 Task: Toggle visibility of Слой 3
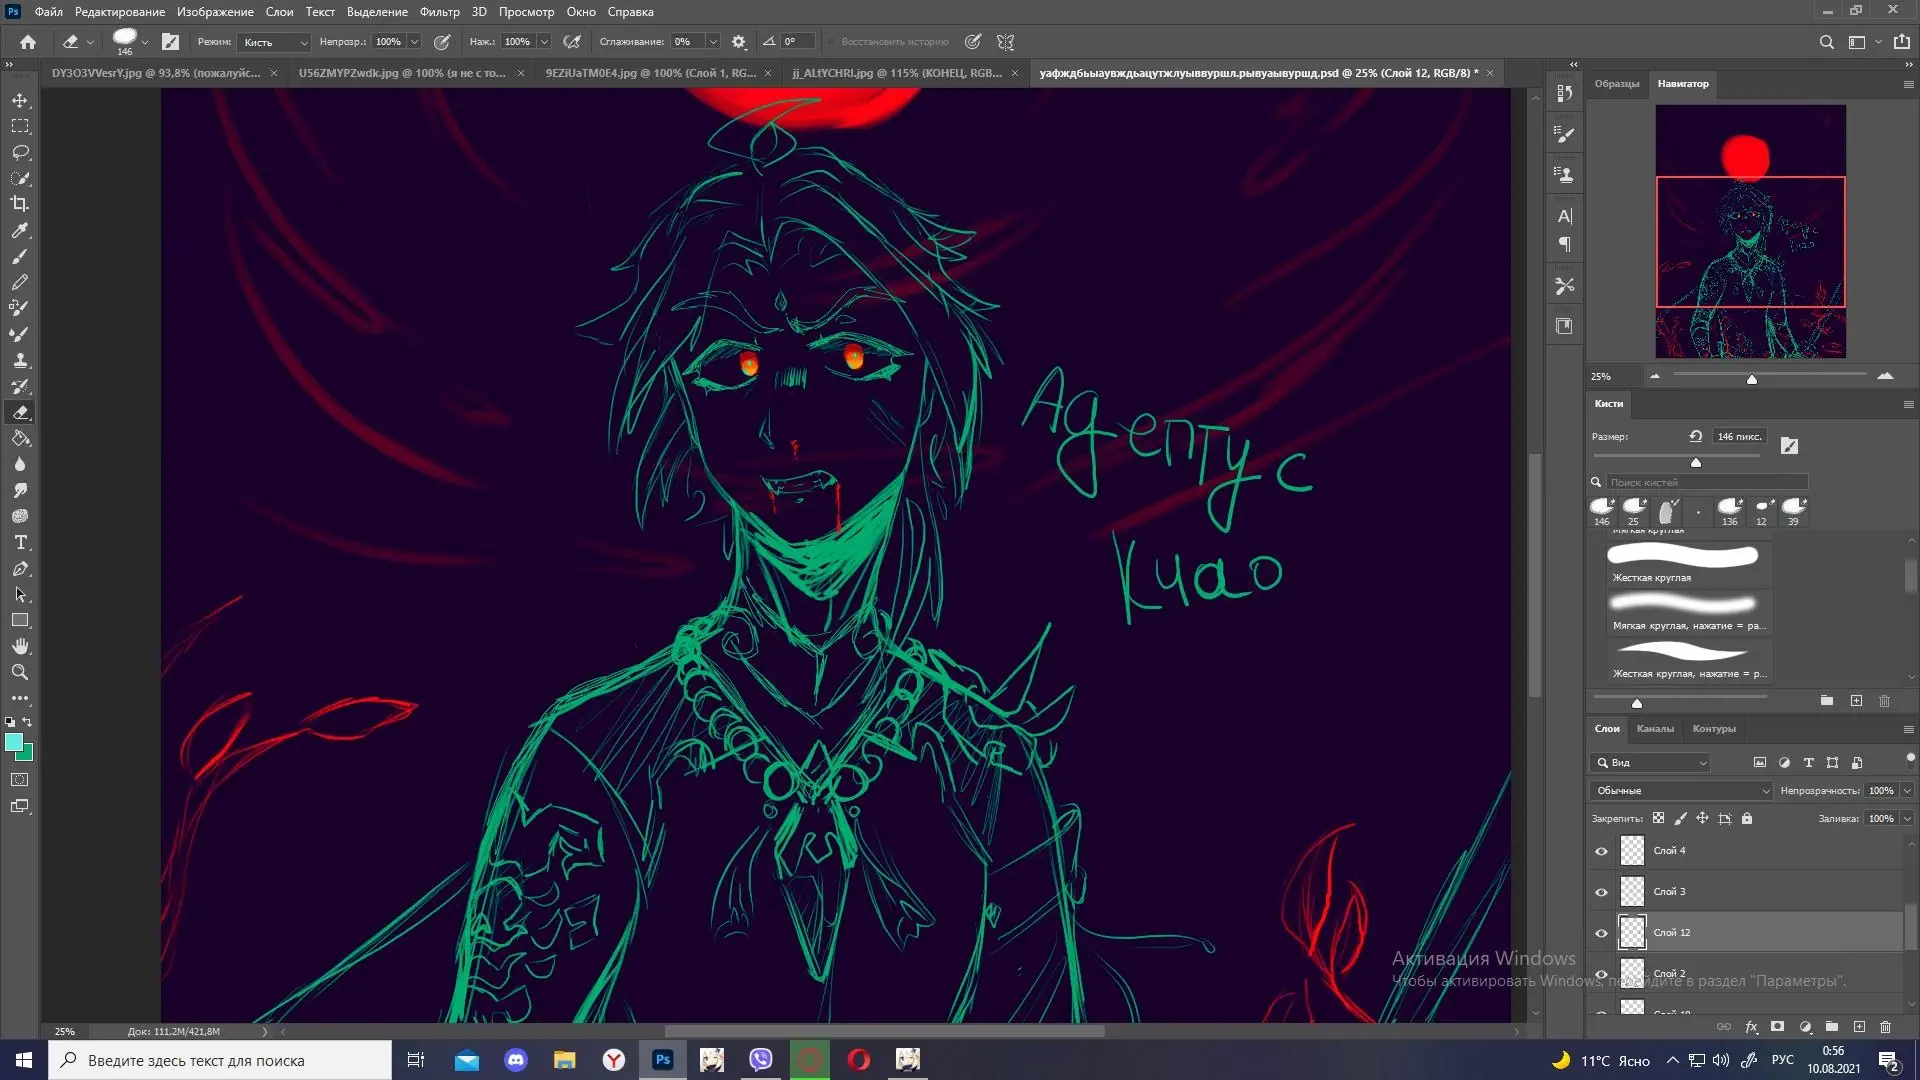1601,893
